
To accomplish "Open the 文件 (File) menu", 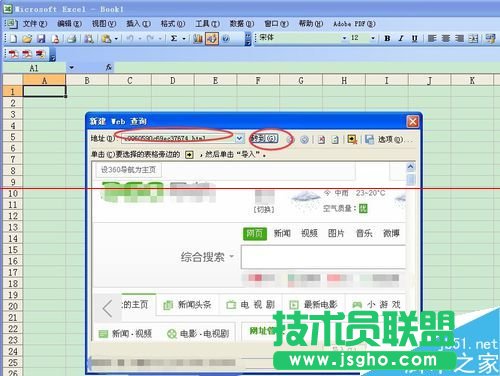I will tap(35, 24).
